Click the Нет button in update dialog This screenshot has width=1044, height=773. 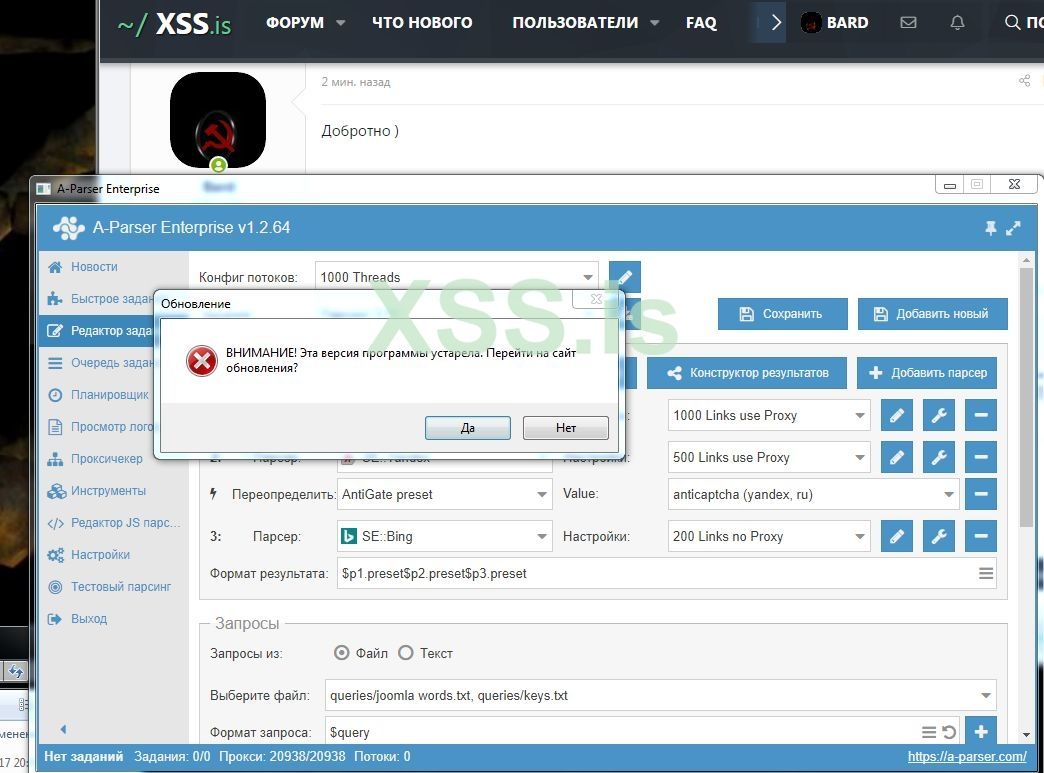point(565,427)
